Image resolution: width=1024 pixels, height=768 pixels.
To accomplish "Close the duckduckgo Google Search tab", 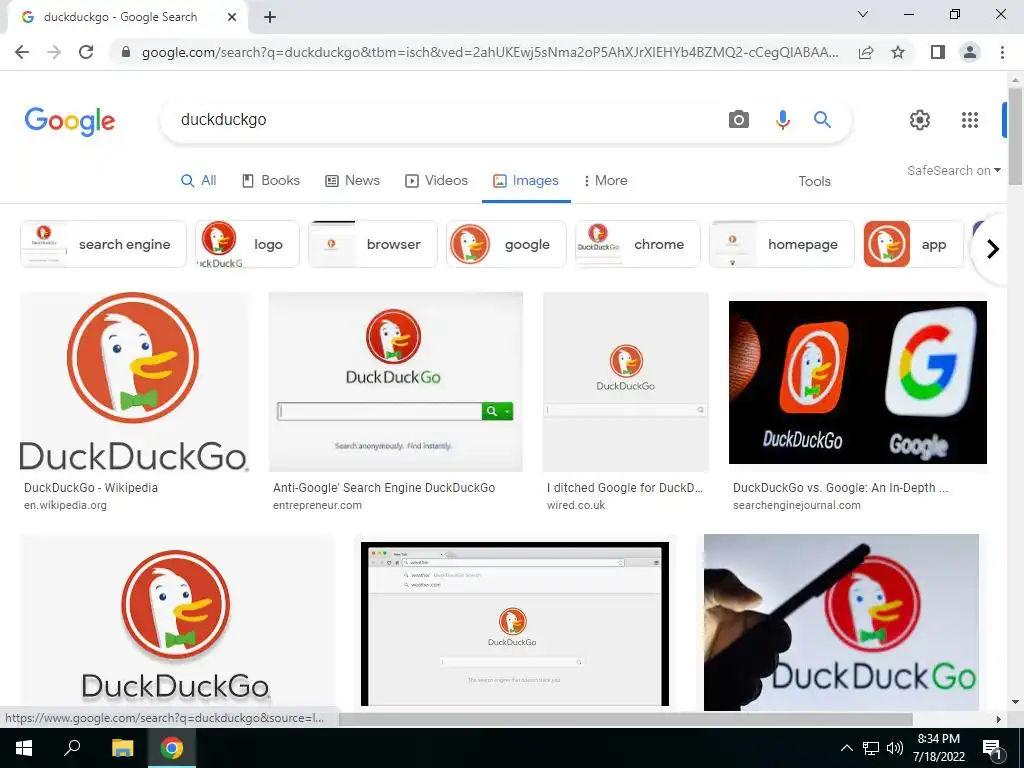I will click(232, 18).
